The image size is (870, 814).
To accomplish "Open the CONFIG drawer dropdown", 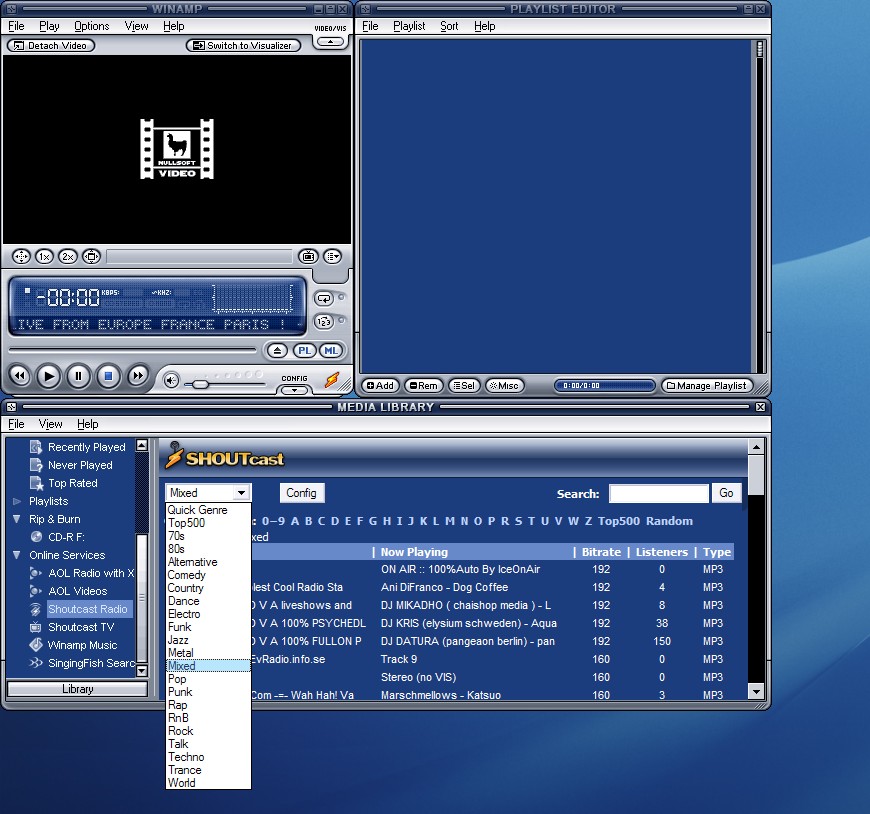I will [294, 390].
